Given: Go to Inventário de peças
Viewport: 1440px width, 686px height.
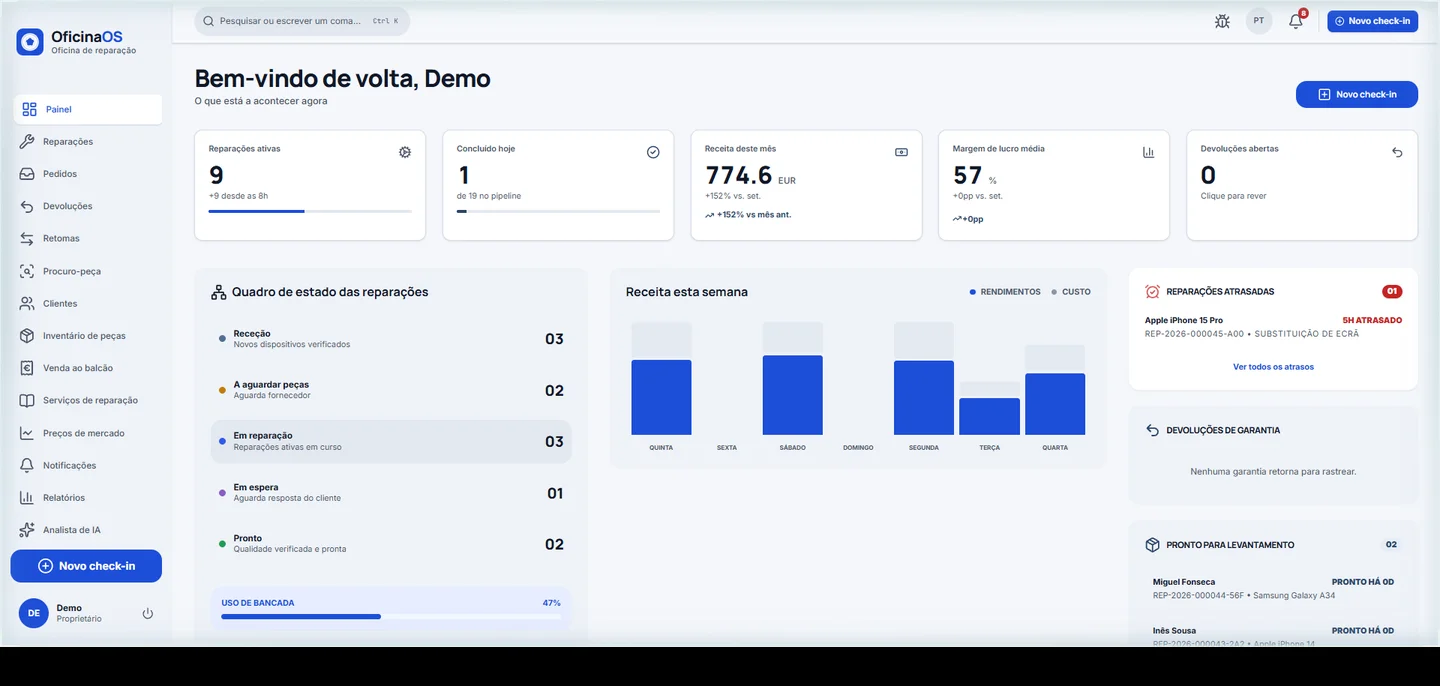Looking at the screenshot, I should [x=88, y=336].
